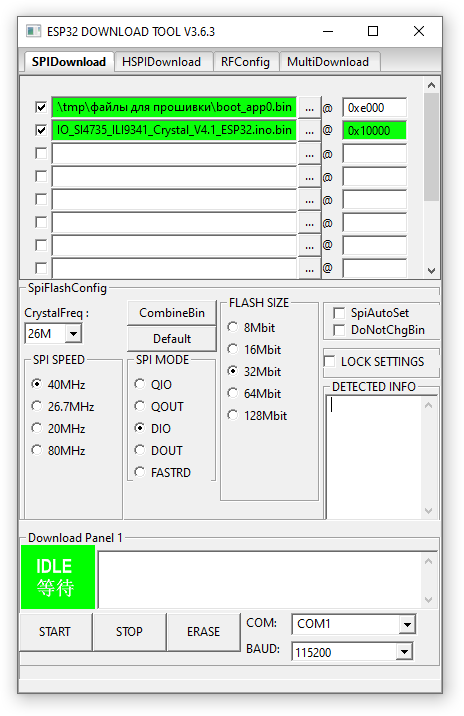The height and width of the screenshot is (716, 464).
Task: Click the boot_app0.bin file path field
Action: tap(174, 107)
